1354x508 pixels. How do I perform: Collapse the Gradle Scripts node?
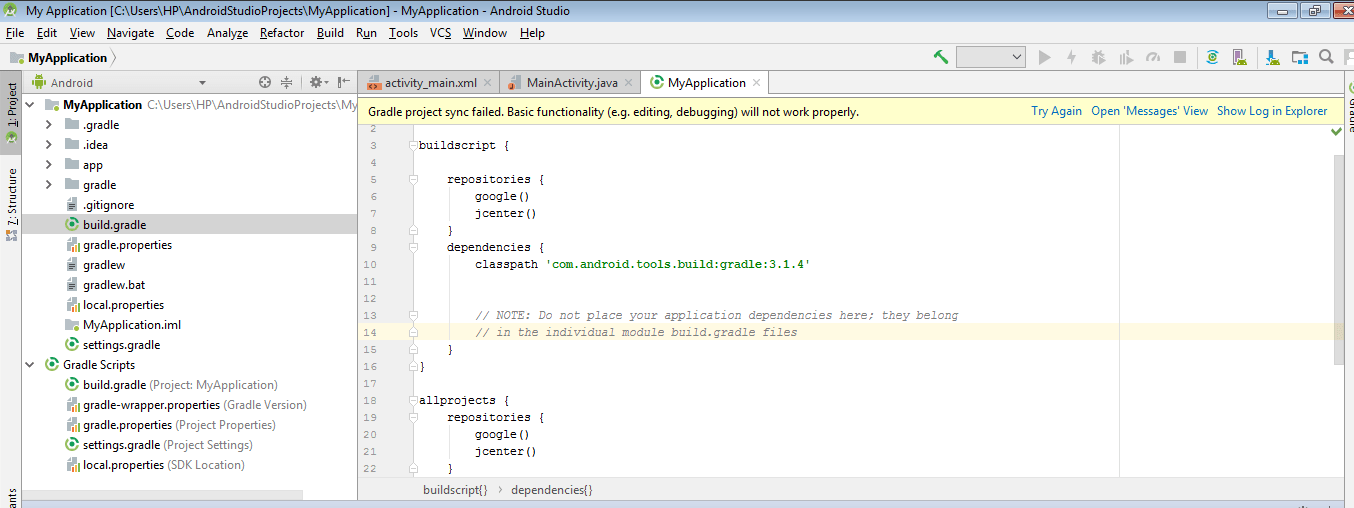tap(29, 365)
